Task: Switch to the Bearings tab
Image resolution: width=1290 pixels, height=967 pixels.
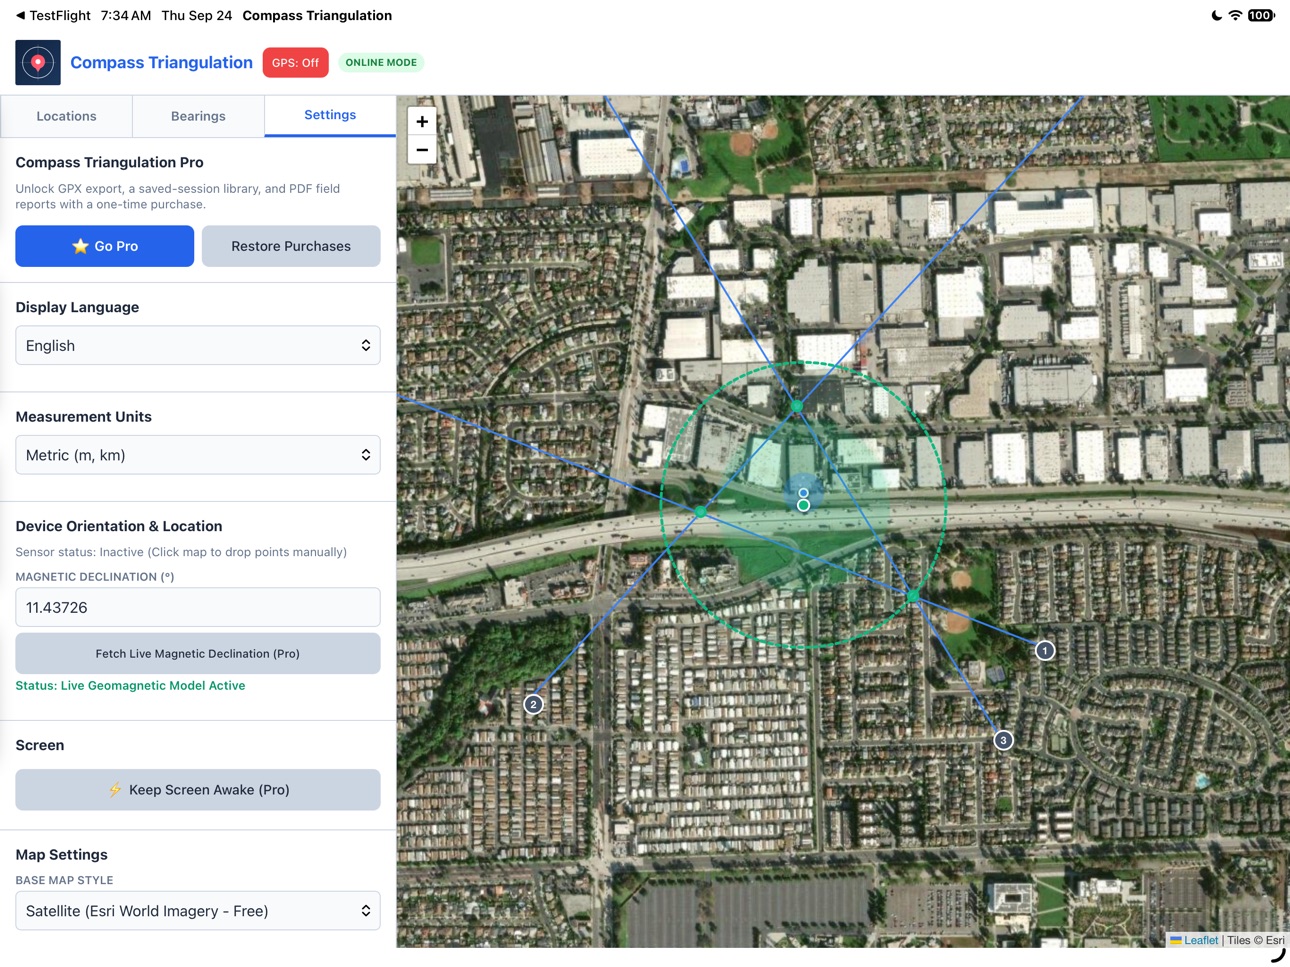Action: [x=198, y=116]
